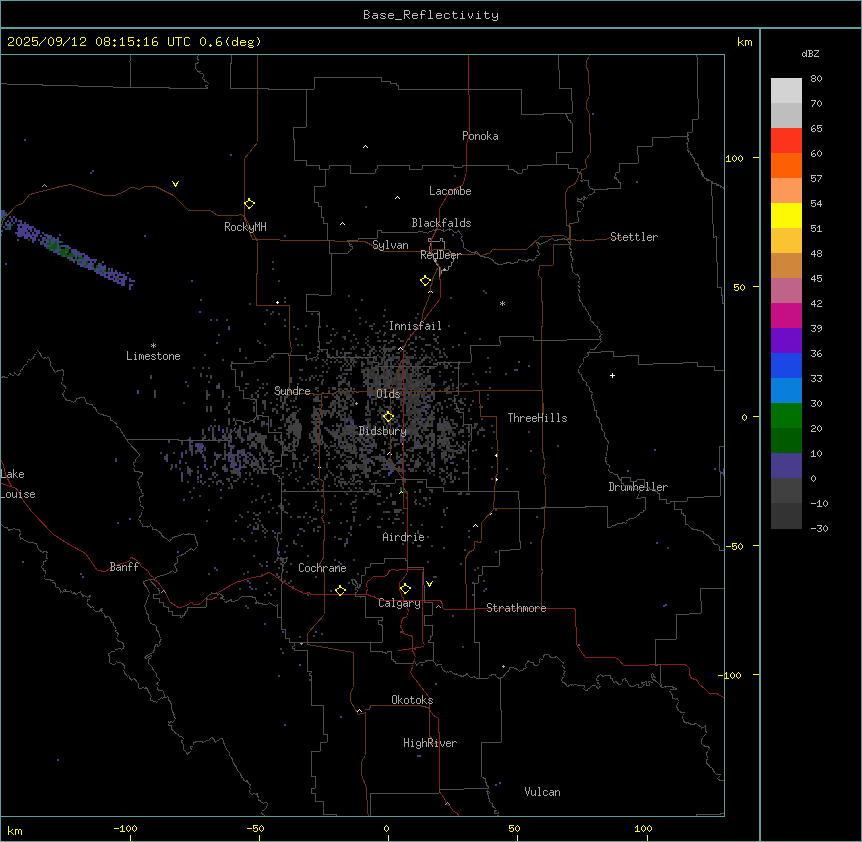The width and height of the screenshot is (862, 842).
Task: Click the yellow diamond marker above Calgary label
Action: tap(406, 589)
